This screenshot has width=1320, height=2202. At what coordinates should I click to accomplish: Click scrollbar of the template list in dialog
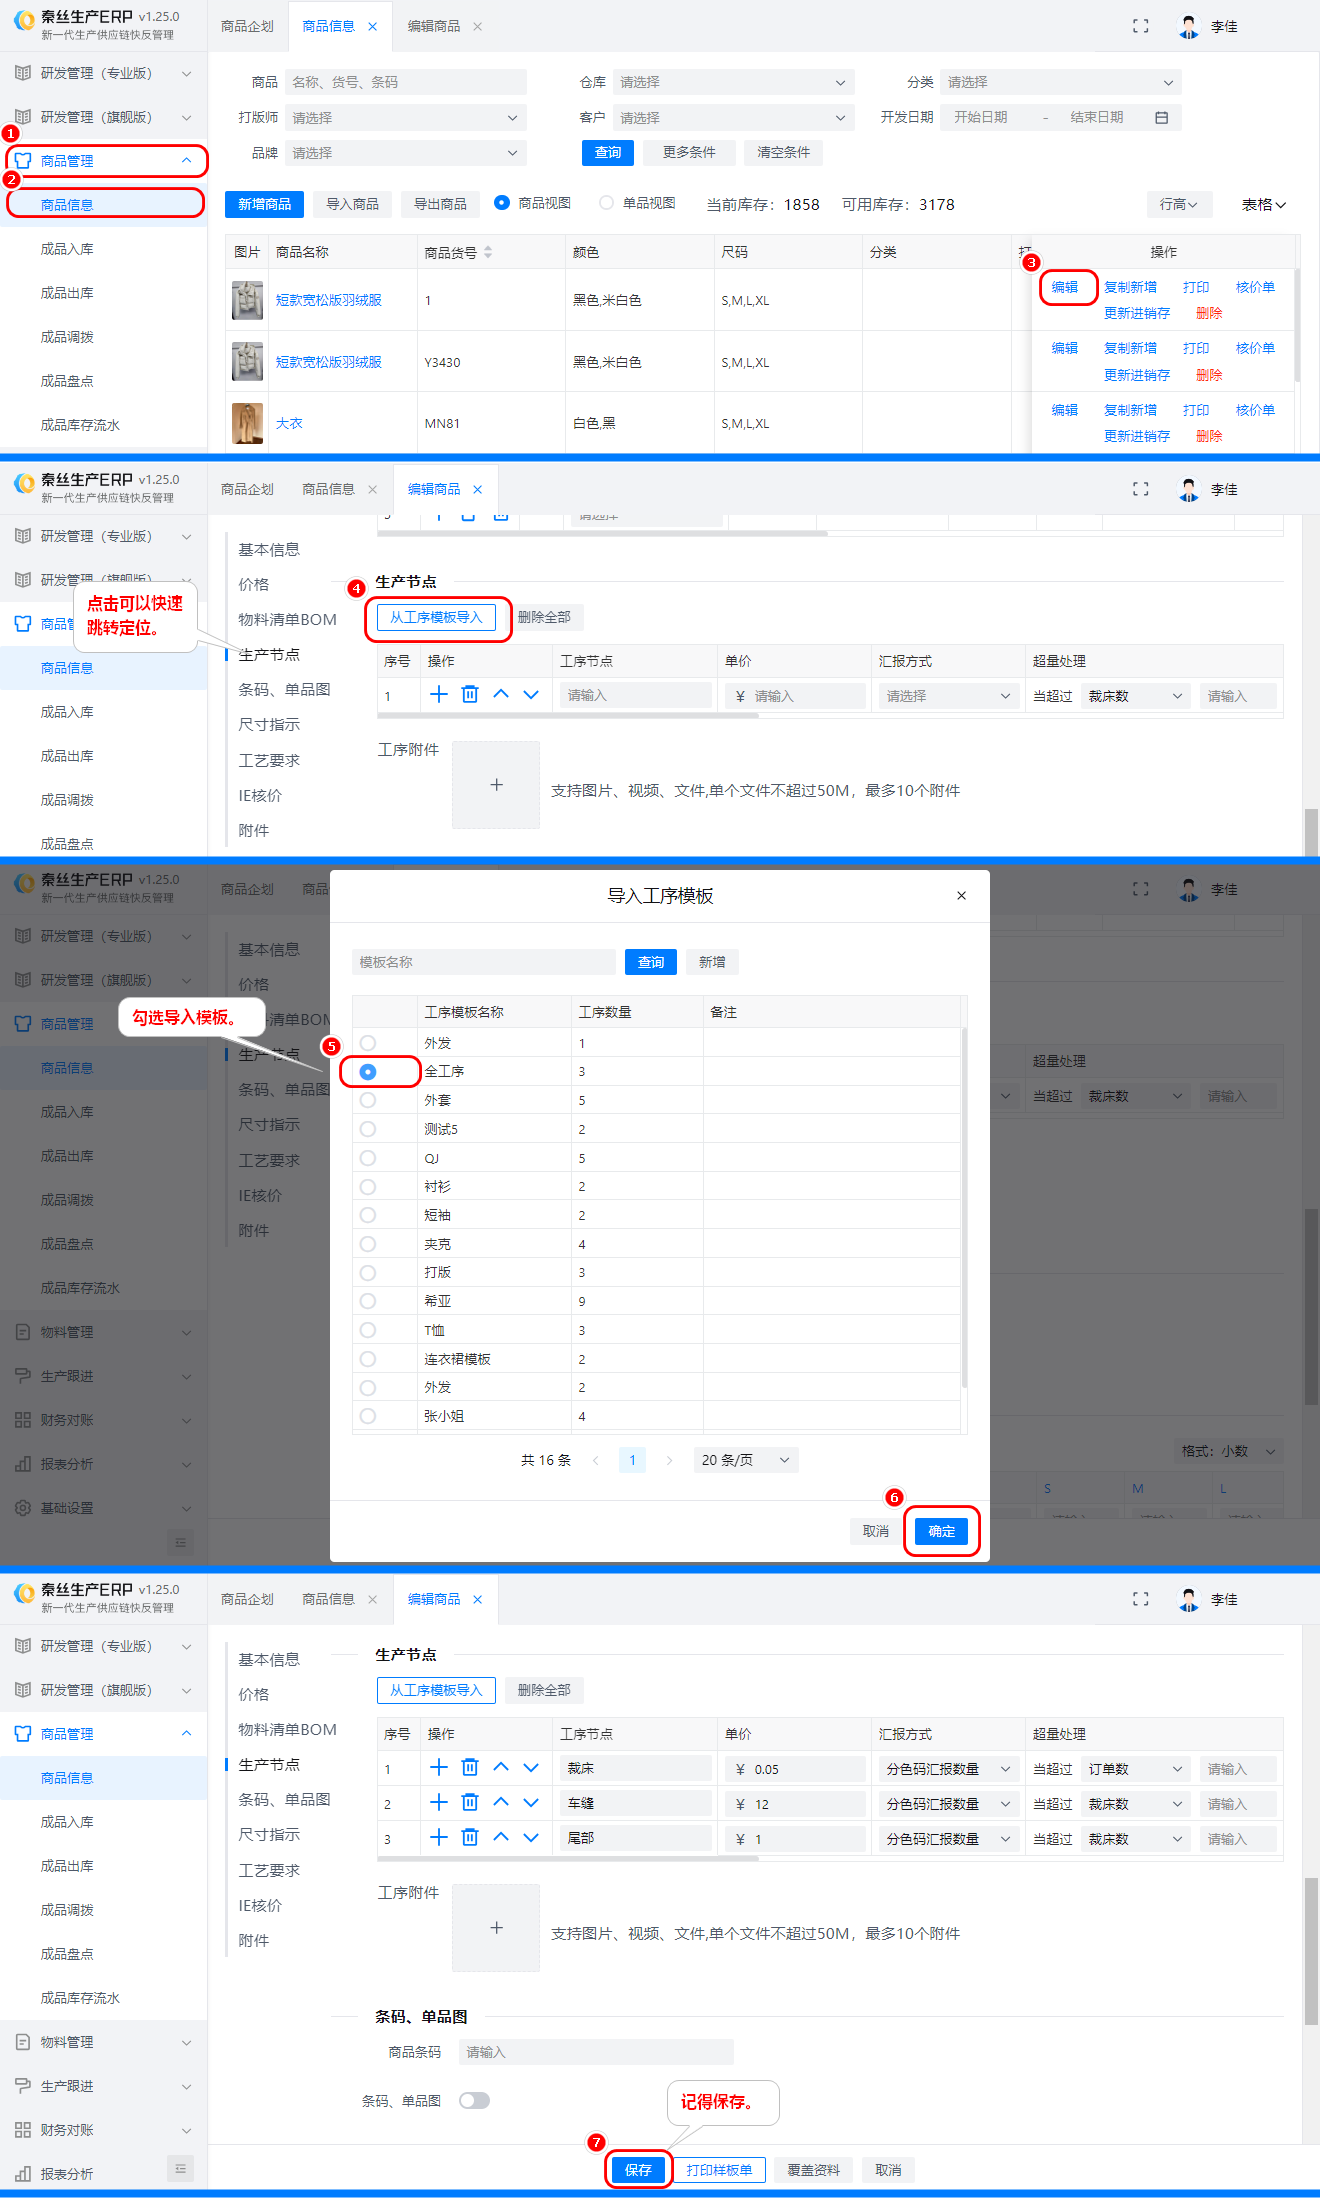pyautogui.click(x=964, y=1208)
